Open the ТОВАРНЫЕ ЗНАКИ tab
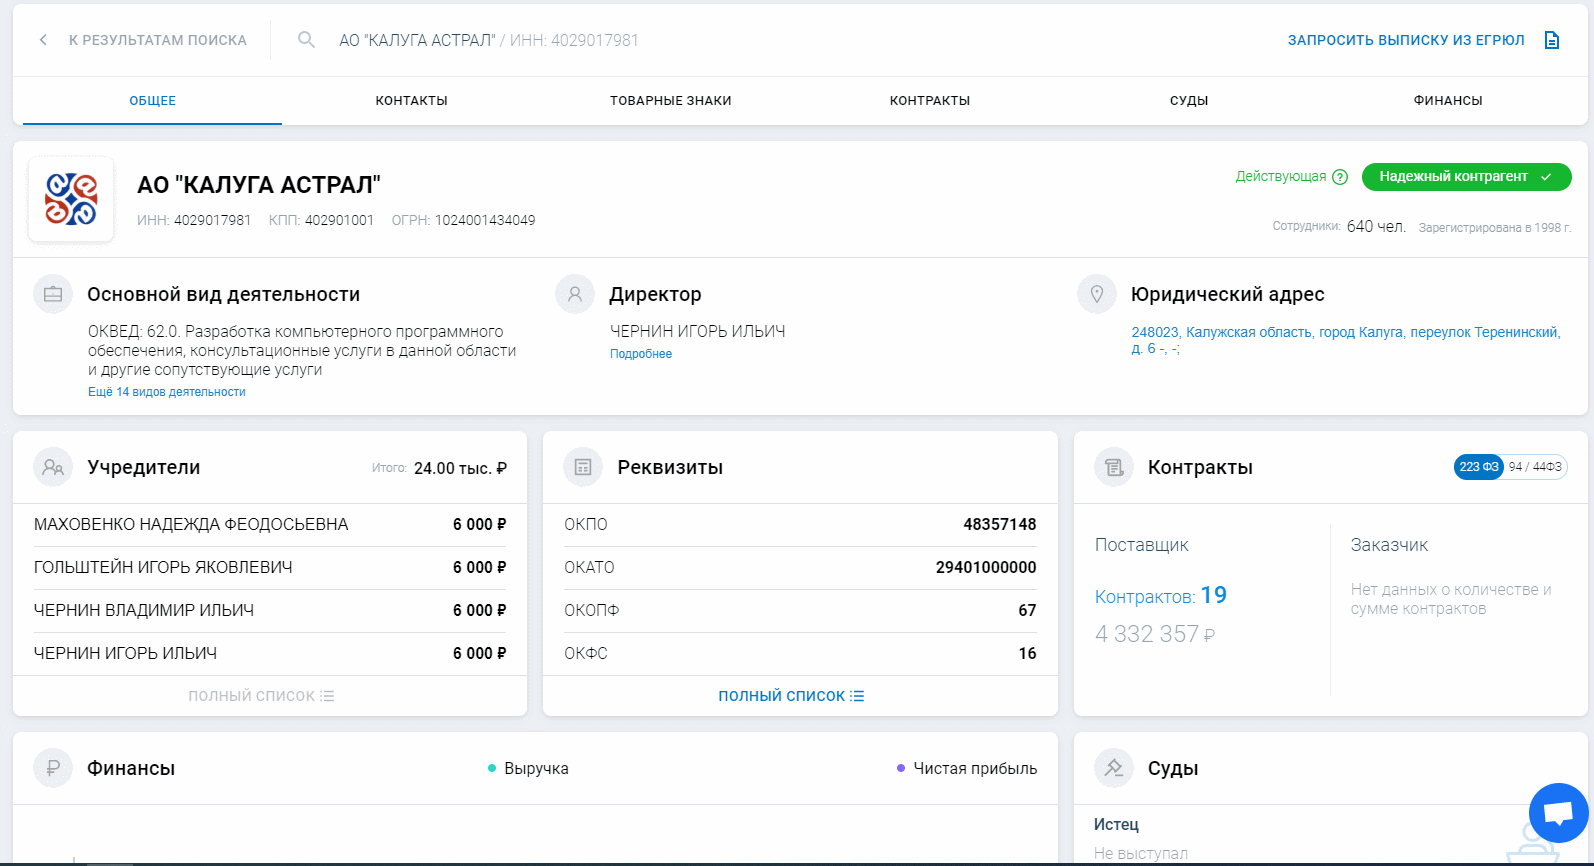The image size is (1594, 866). [671, 101]
